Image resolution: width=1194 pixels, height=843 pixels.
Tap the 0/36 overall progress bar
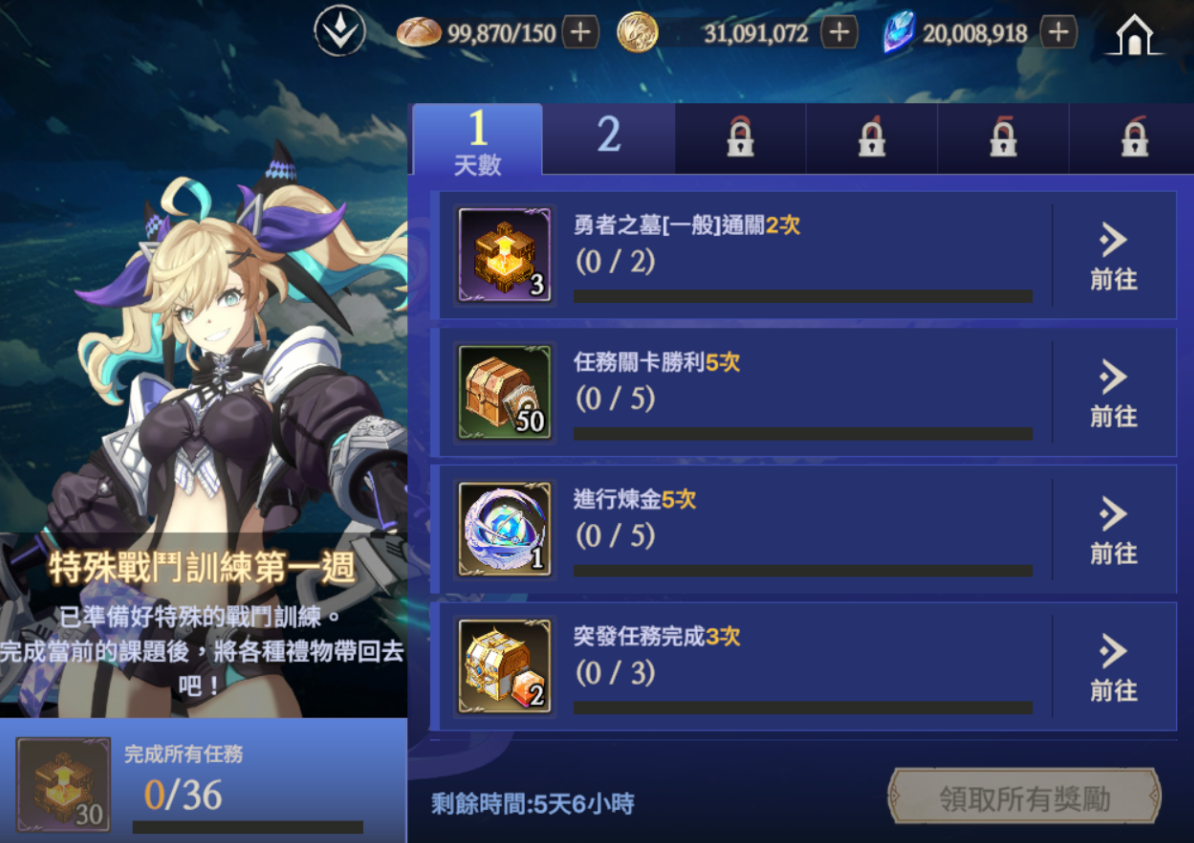tap(247, 827)
